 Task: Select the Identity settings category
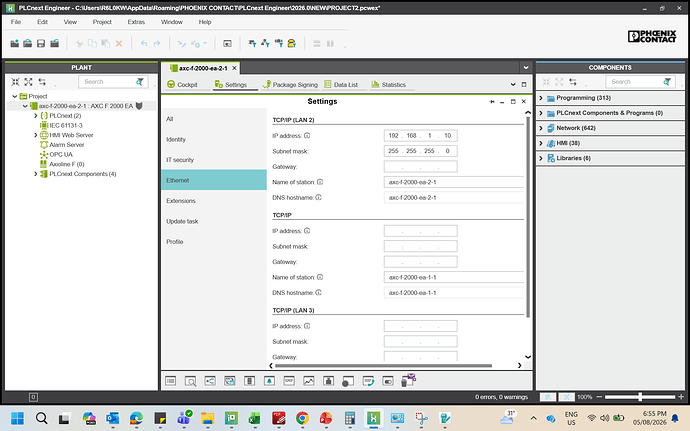pos(214,140)
